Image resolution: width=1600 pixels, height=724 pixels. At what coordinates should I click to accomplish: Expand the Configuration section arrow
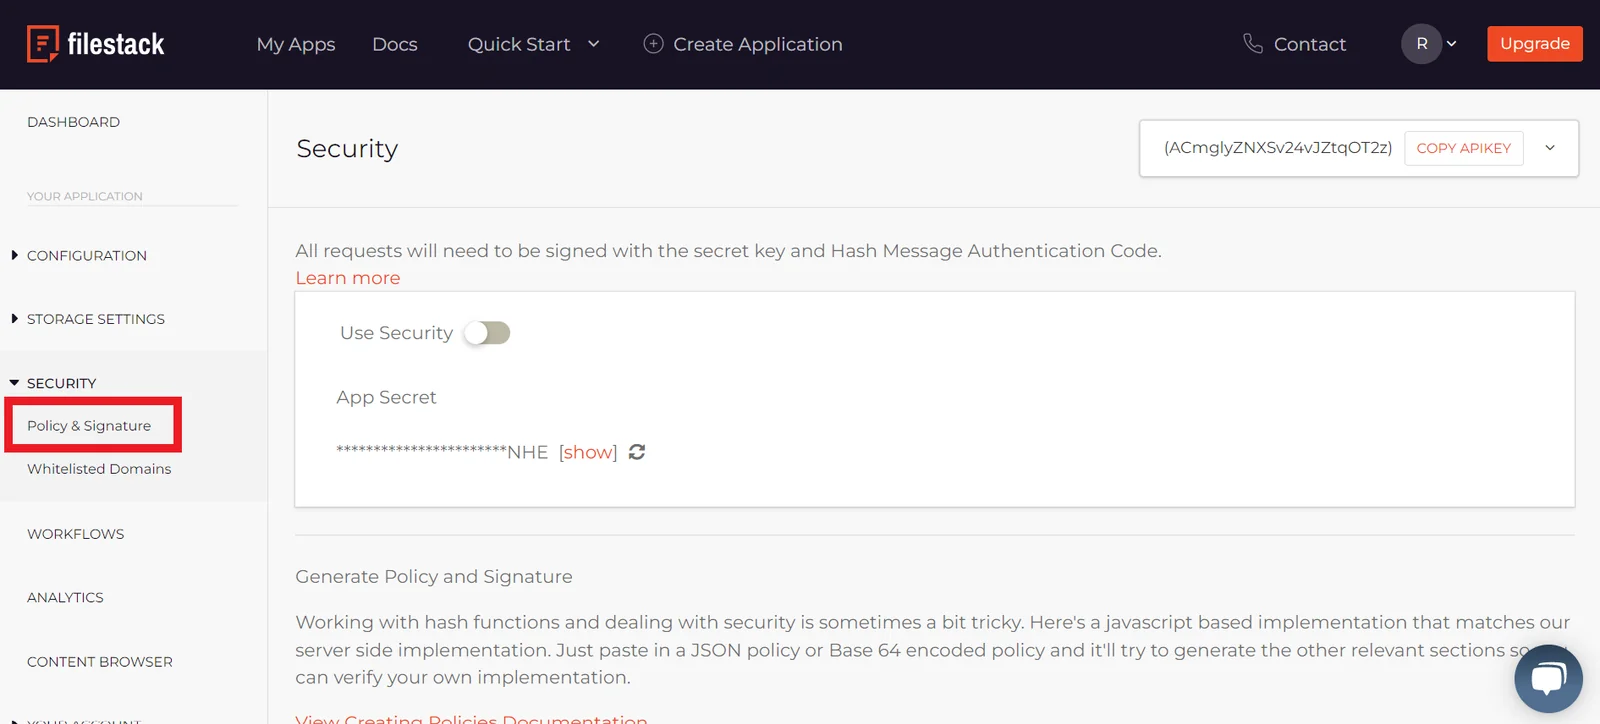pyautogui.click(x=14, y=255)
